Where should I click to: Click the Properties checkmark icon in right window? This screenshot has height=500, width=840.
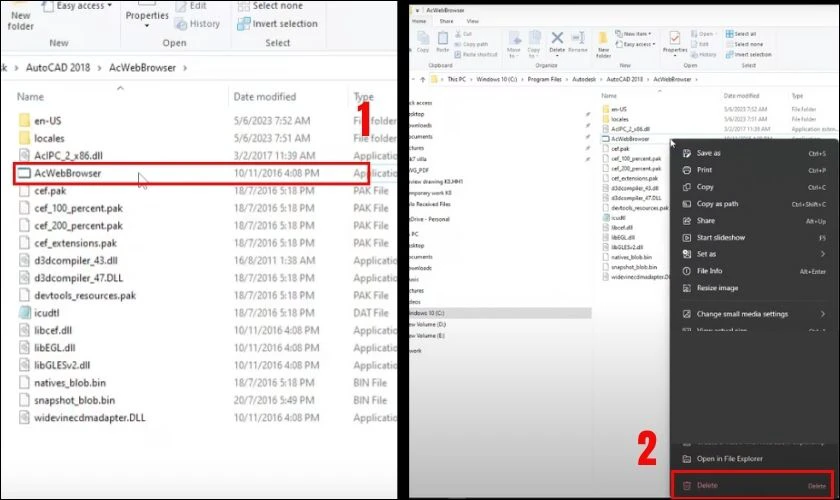click(x=673, y=38)
